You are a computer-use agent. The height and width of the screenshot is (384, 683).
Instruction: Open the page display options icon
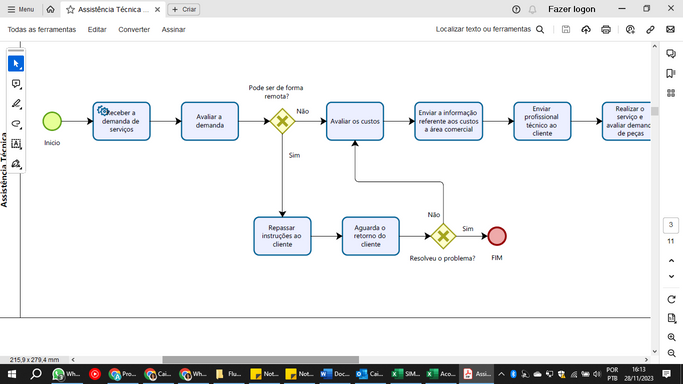[x=671, y=319]
